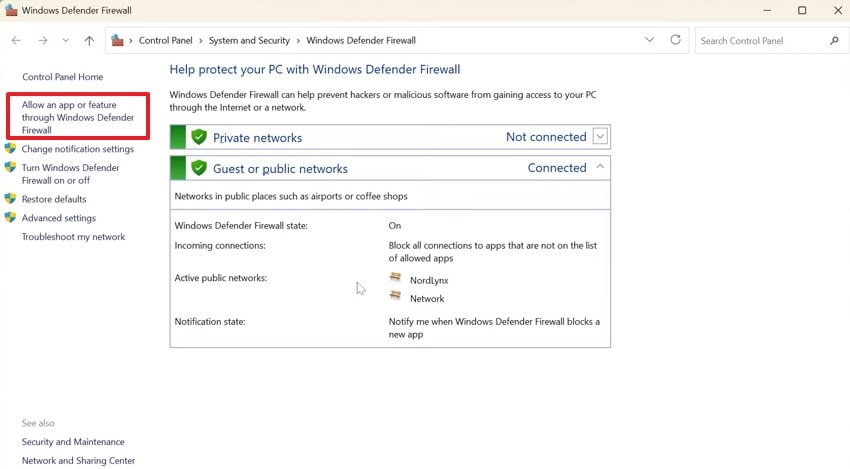The width and height of the screenshot is (850, 469).
Task: Select the NordLynx network name
Action: pos(429,280)
